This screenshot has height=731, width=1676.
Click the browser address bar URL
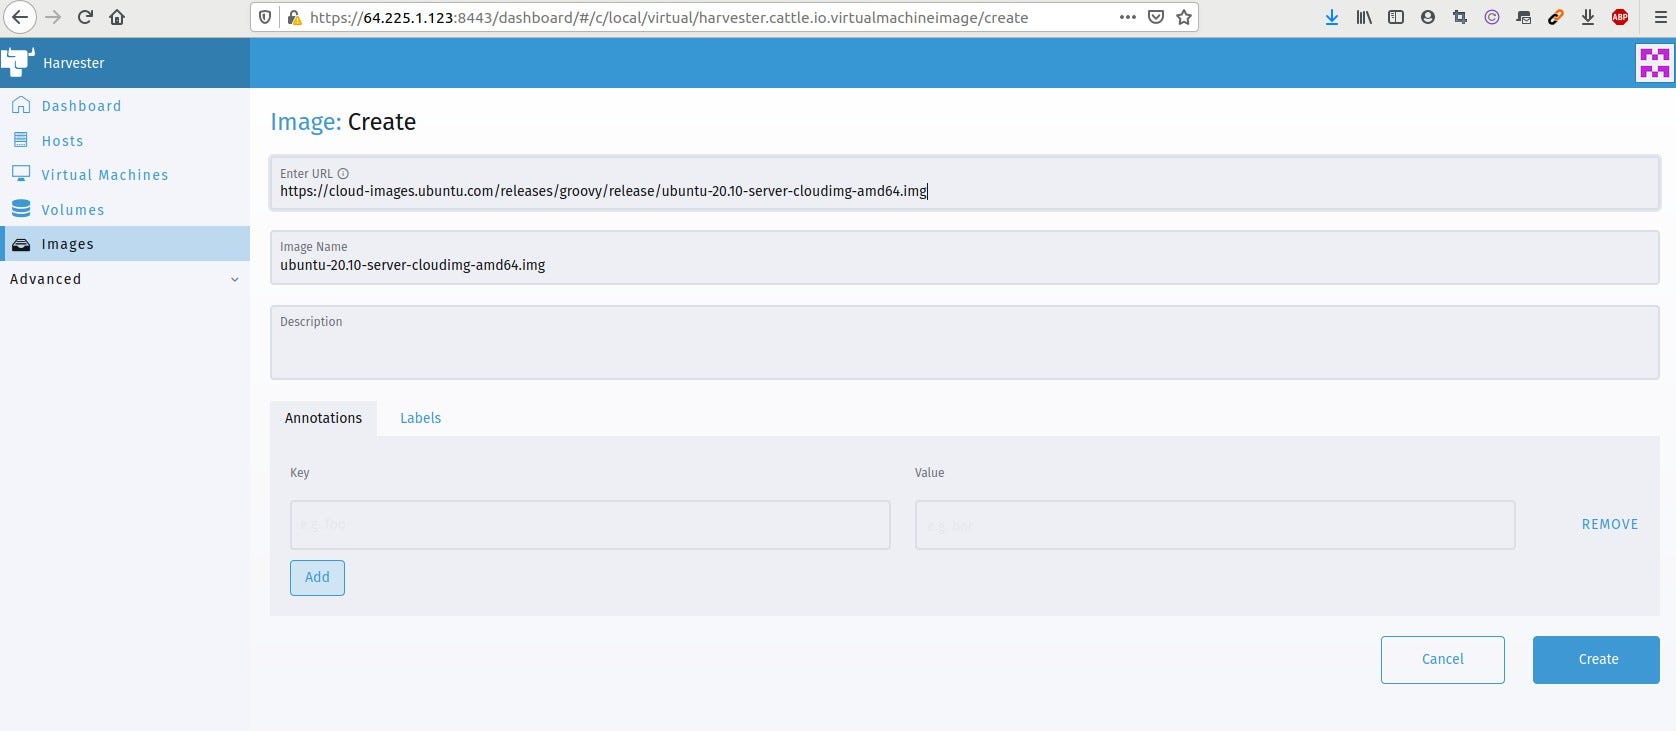coord(669,17)
